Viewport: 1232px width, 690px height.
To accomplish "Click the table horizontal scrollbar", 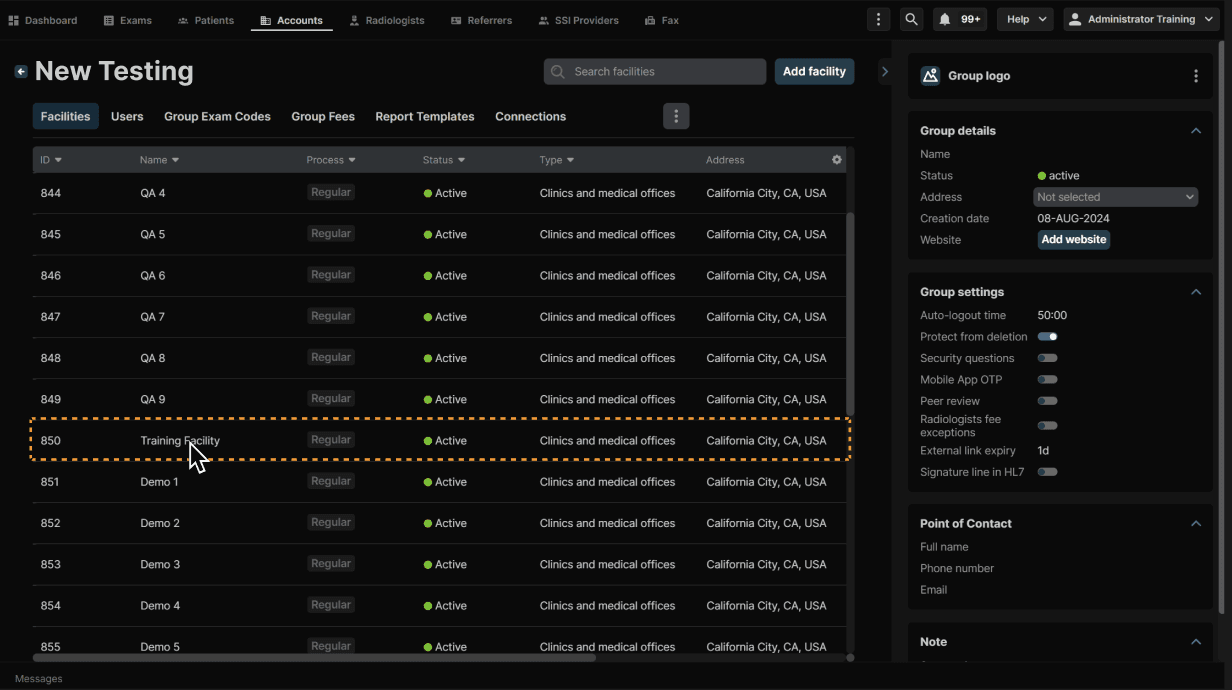I will 314,657.
